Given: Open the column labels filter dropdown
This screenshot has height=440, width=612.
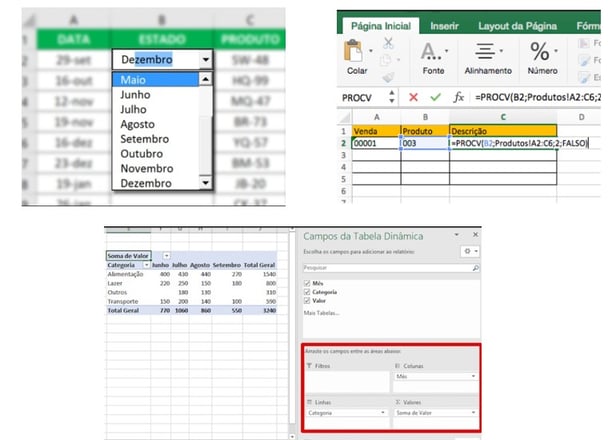Looking at the screenshot, I should tap(167, 256).
